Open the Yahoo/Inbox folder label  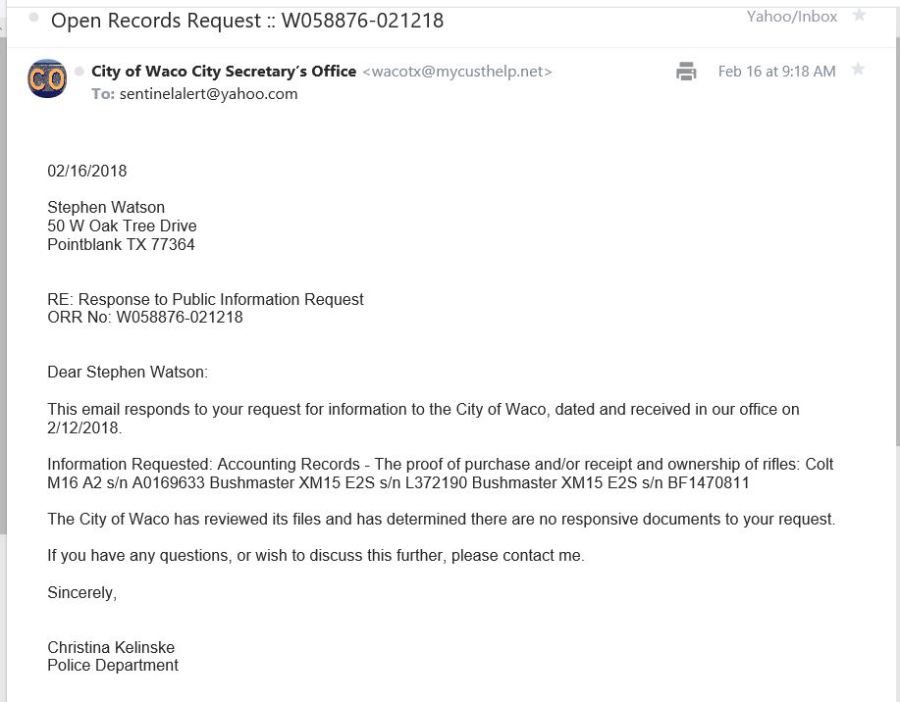791,17
